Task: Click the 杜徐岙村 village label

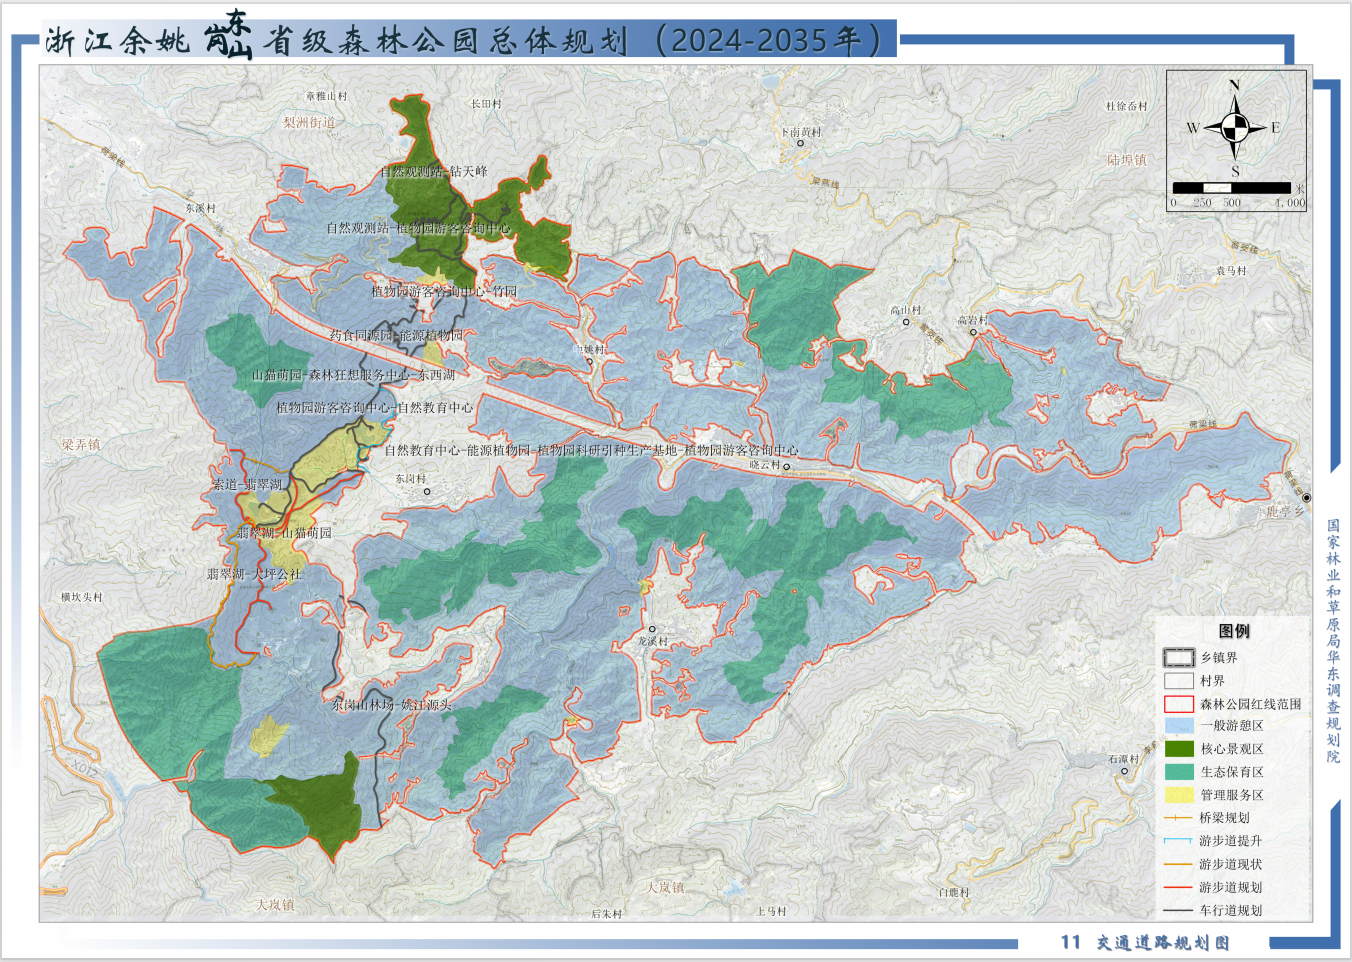Action: [x=1127, y=107]
